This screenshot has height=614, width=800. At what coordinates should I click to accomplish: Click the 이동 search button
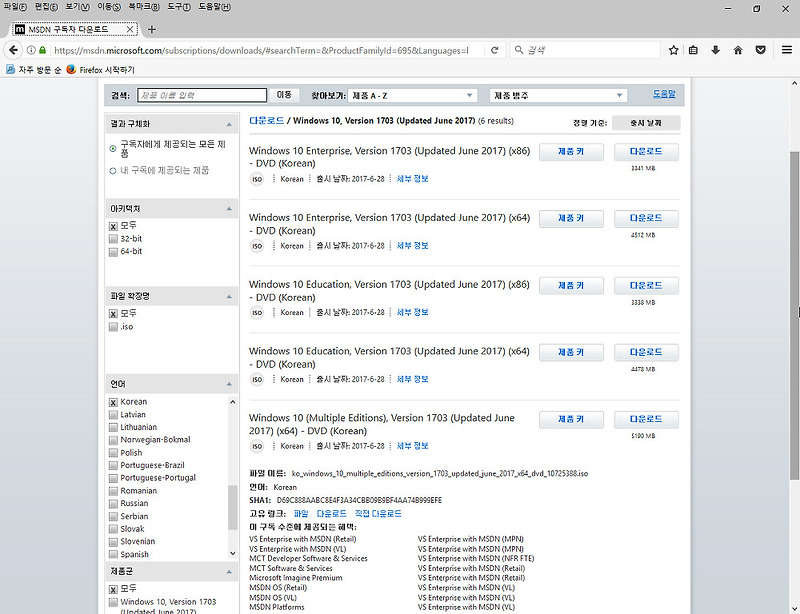pyautogui.click(x=284, y=95)
